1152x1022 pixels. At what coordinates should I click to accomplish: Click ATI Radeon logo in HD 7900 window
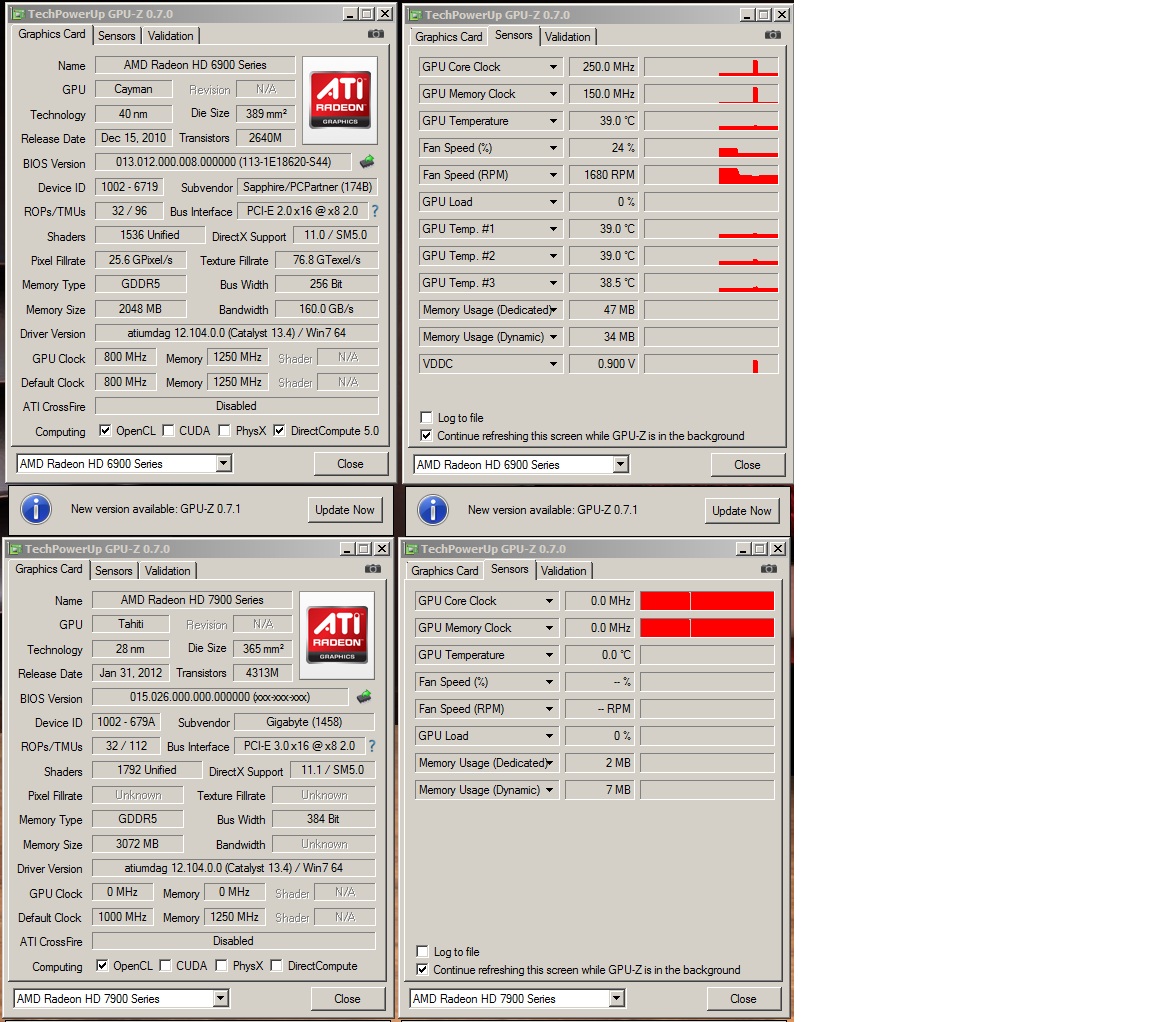[x=337, y=635]
